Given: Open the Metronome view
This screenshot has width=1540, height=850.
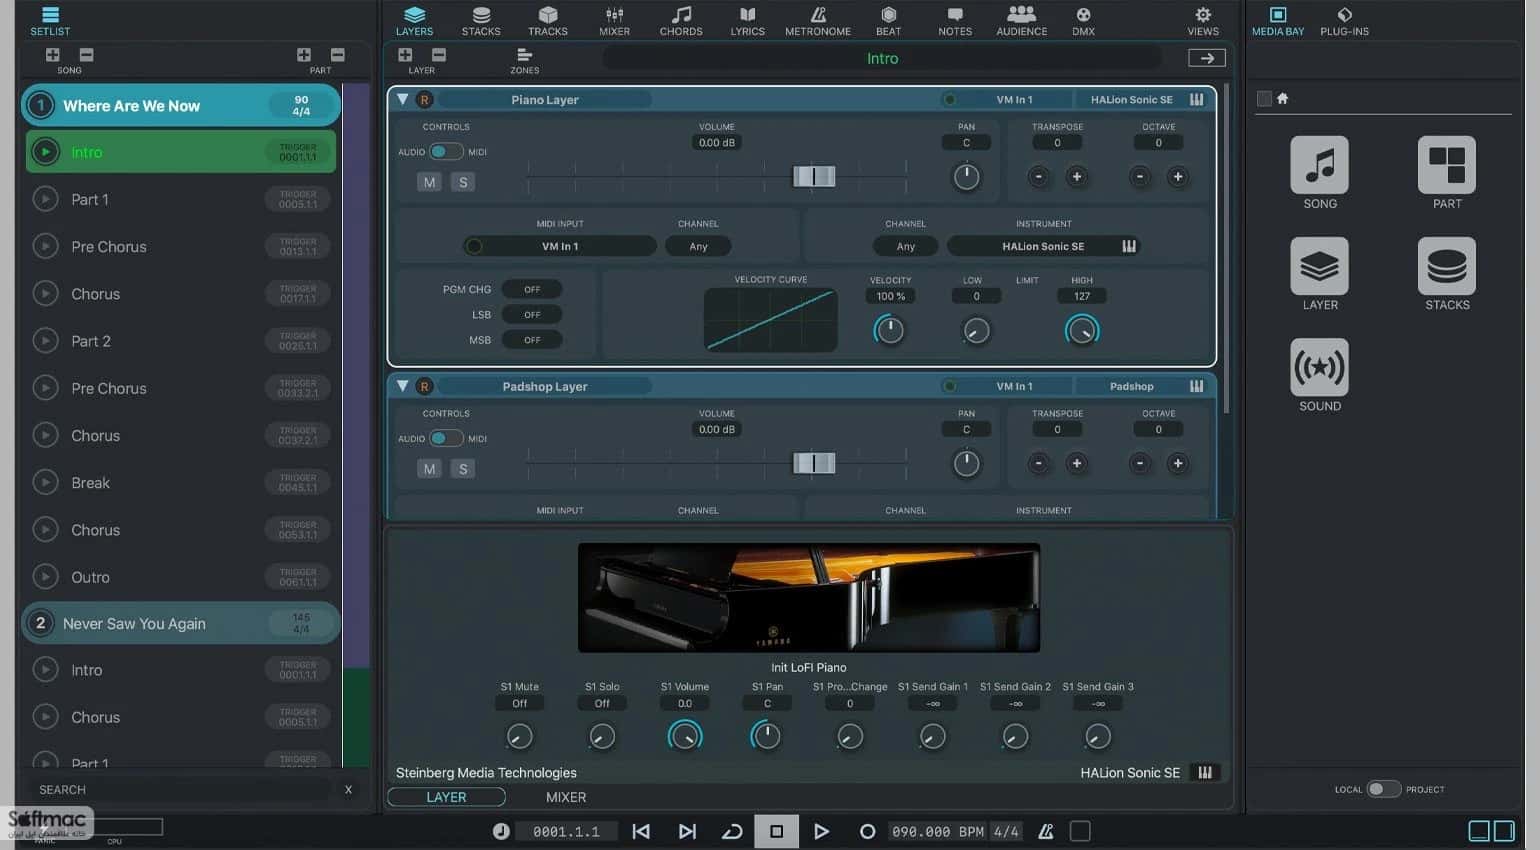Looking at the screenshot, I should 818,21.
